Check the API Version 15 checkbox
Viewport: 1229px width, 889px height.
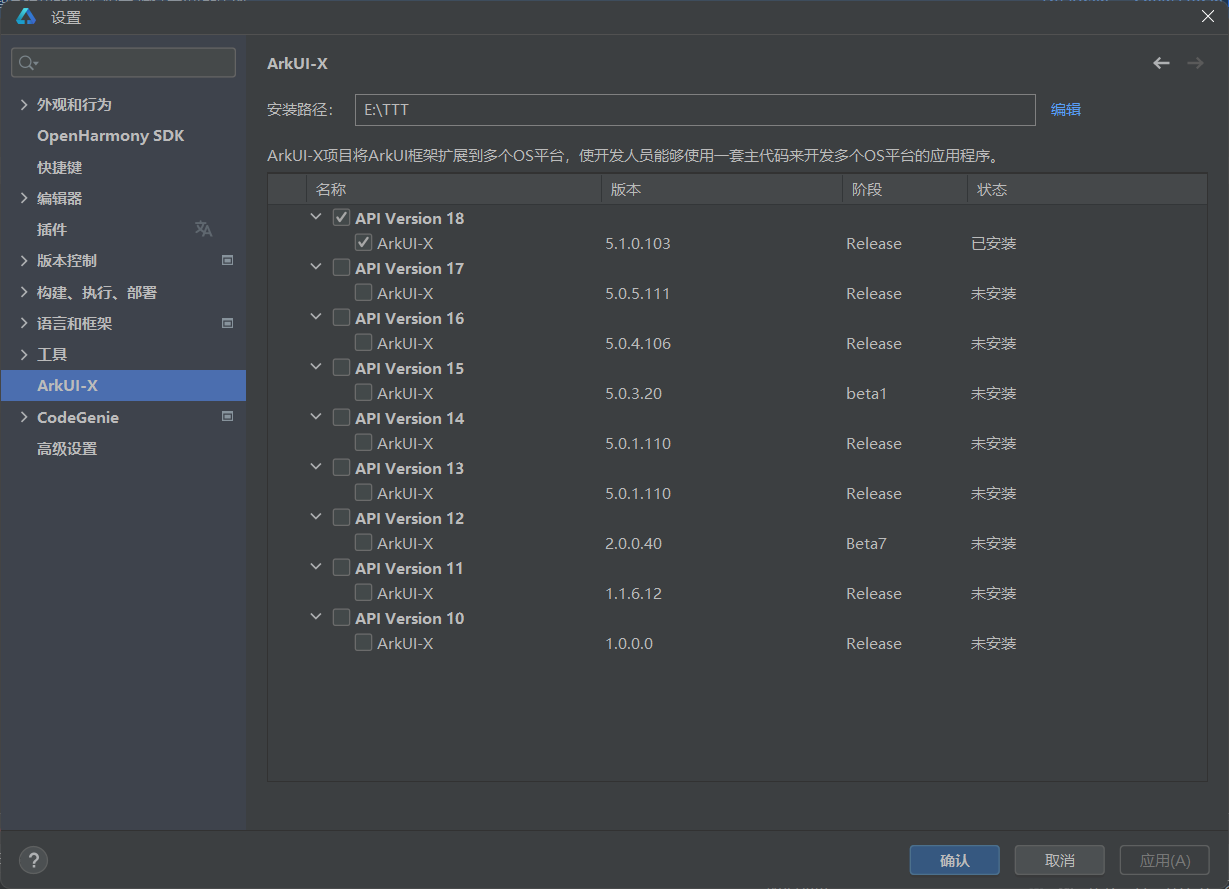[341, 368]
